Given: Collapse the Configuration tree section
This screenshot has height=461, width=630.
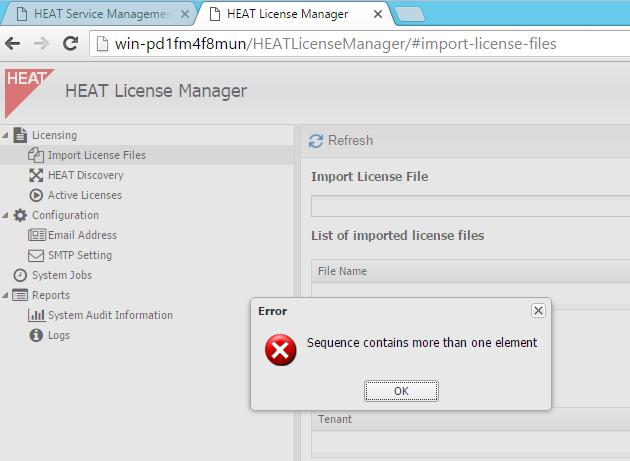Looking at the screenshot, I should (5, 215).
